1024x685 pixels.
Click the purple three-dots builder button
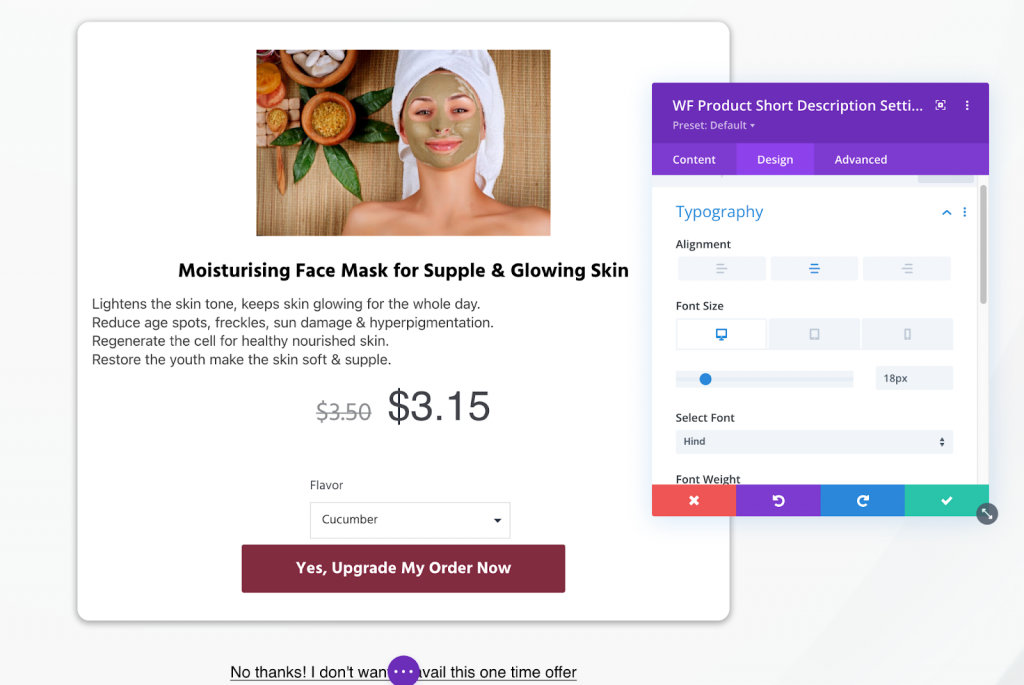coord(404,671)
